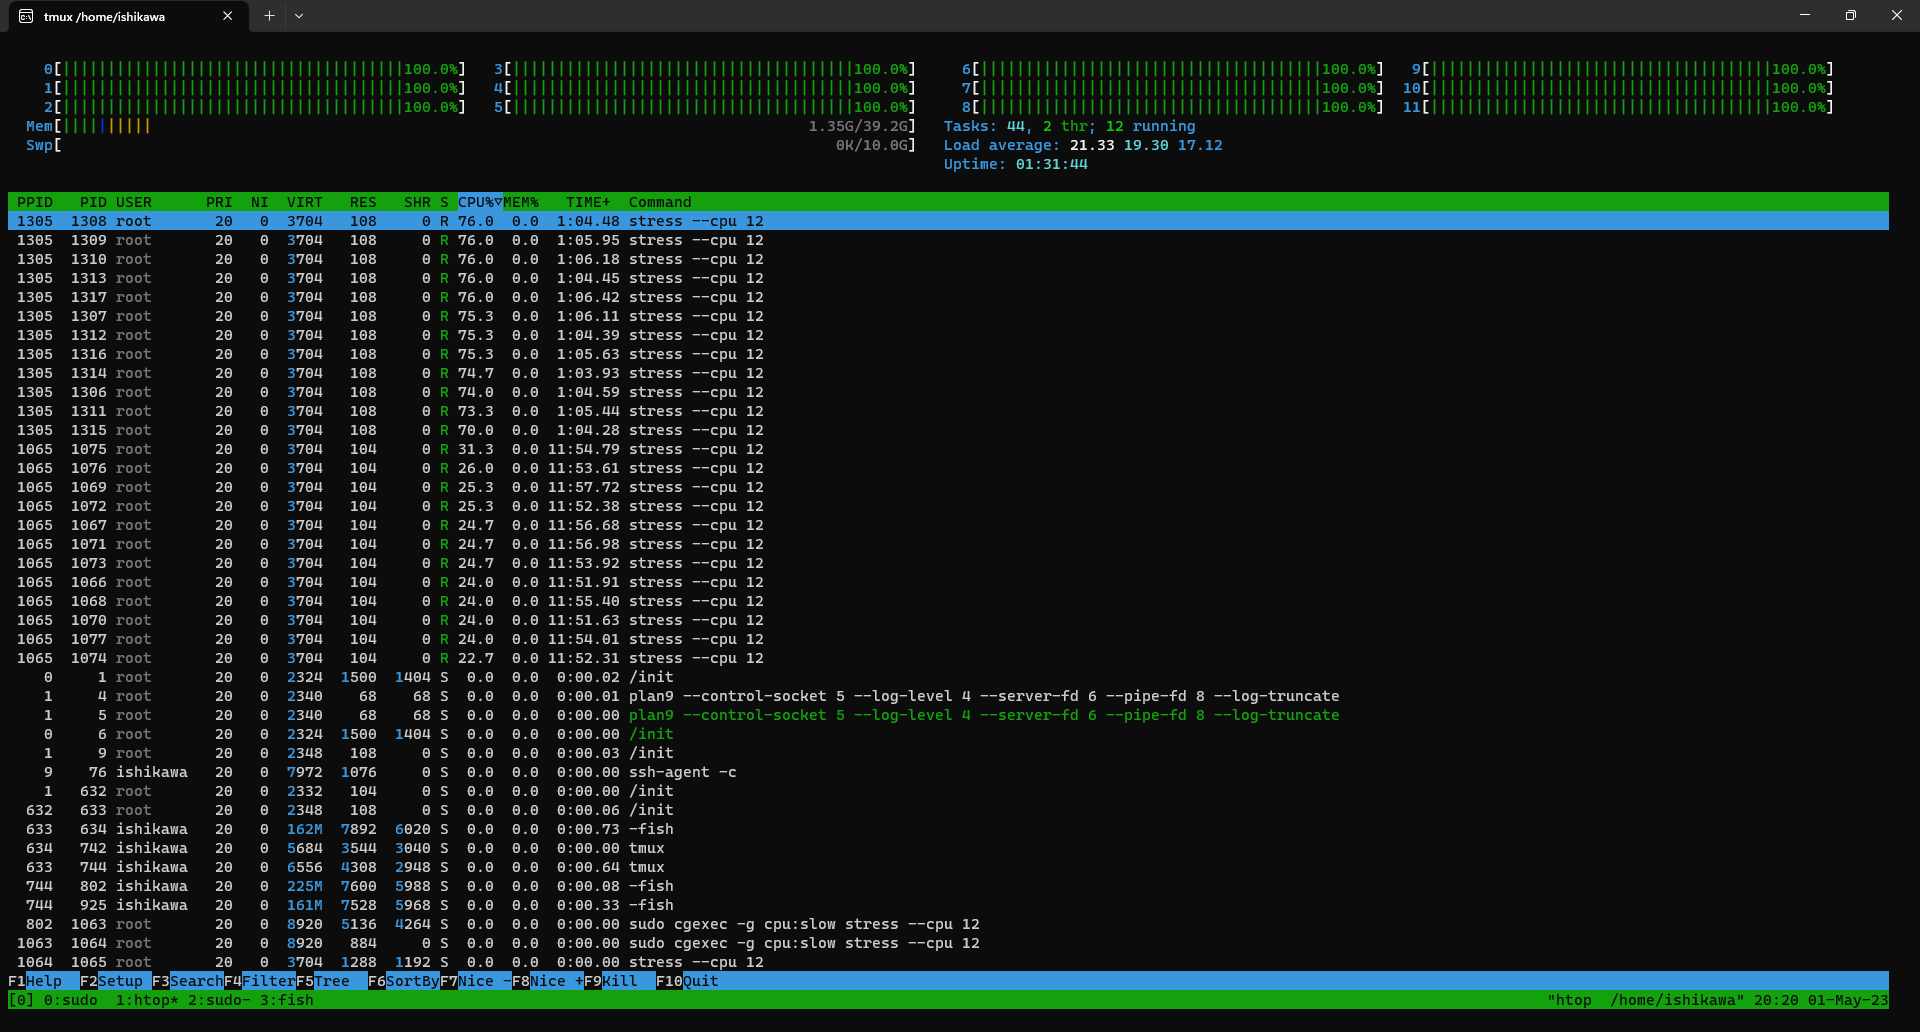Select tmux window 3:fish in status bar
This screenshot has width=1920, height=1032.
287,1000
